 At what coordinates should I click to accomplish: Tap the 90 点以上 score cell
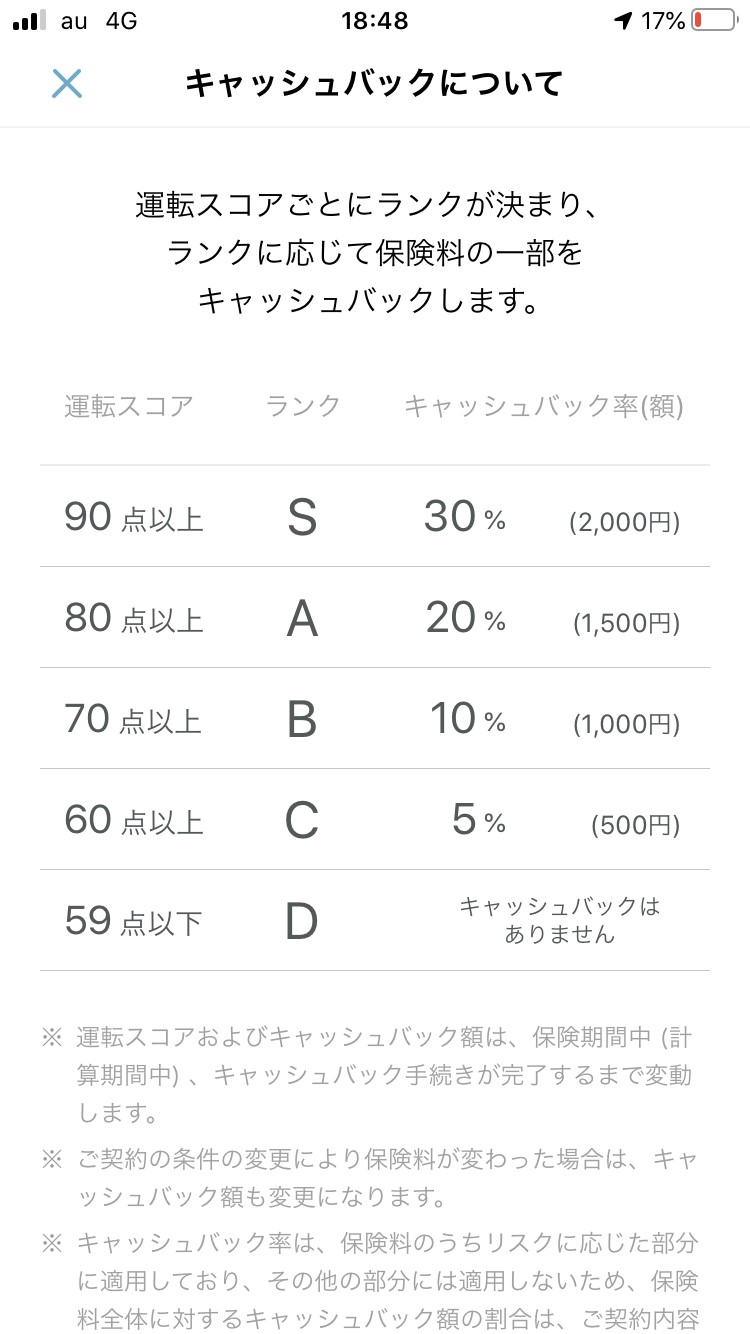(133, 518)
